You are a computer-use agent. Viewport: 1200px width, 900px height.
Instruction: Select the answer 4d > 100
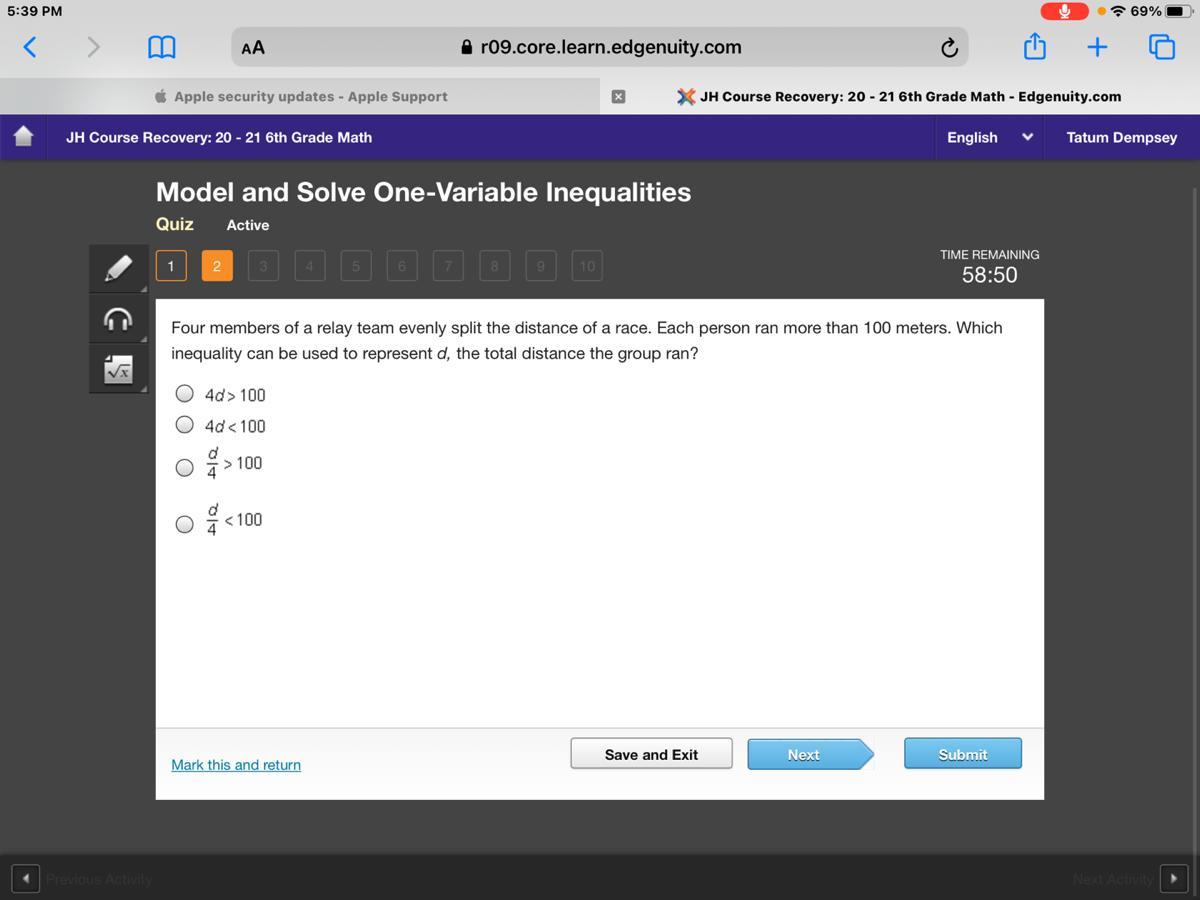(185, 394)
